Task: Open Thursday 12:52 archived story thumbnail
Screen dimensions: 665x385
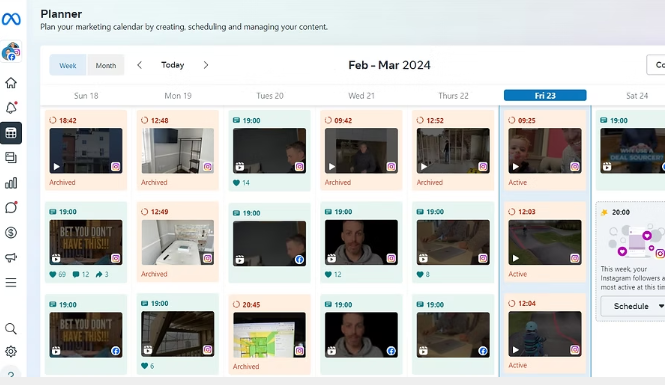Action: point(453,151)
